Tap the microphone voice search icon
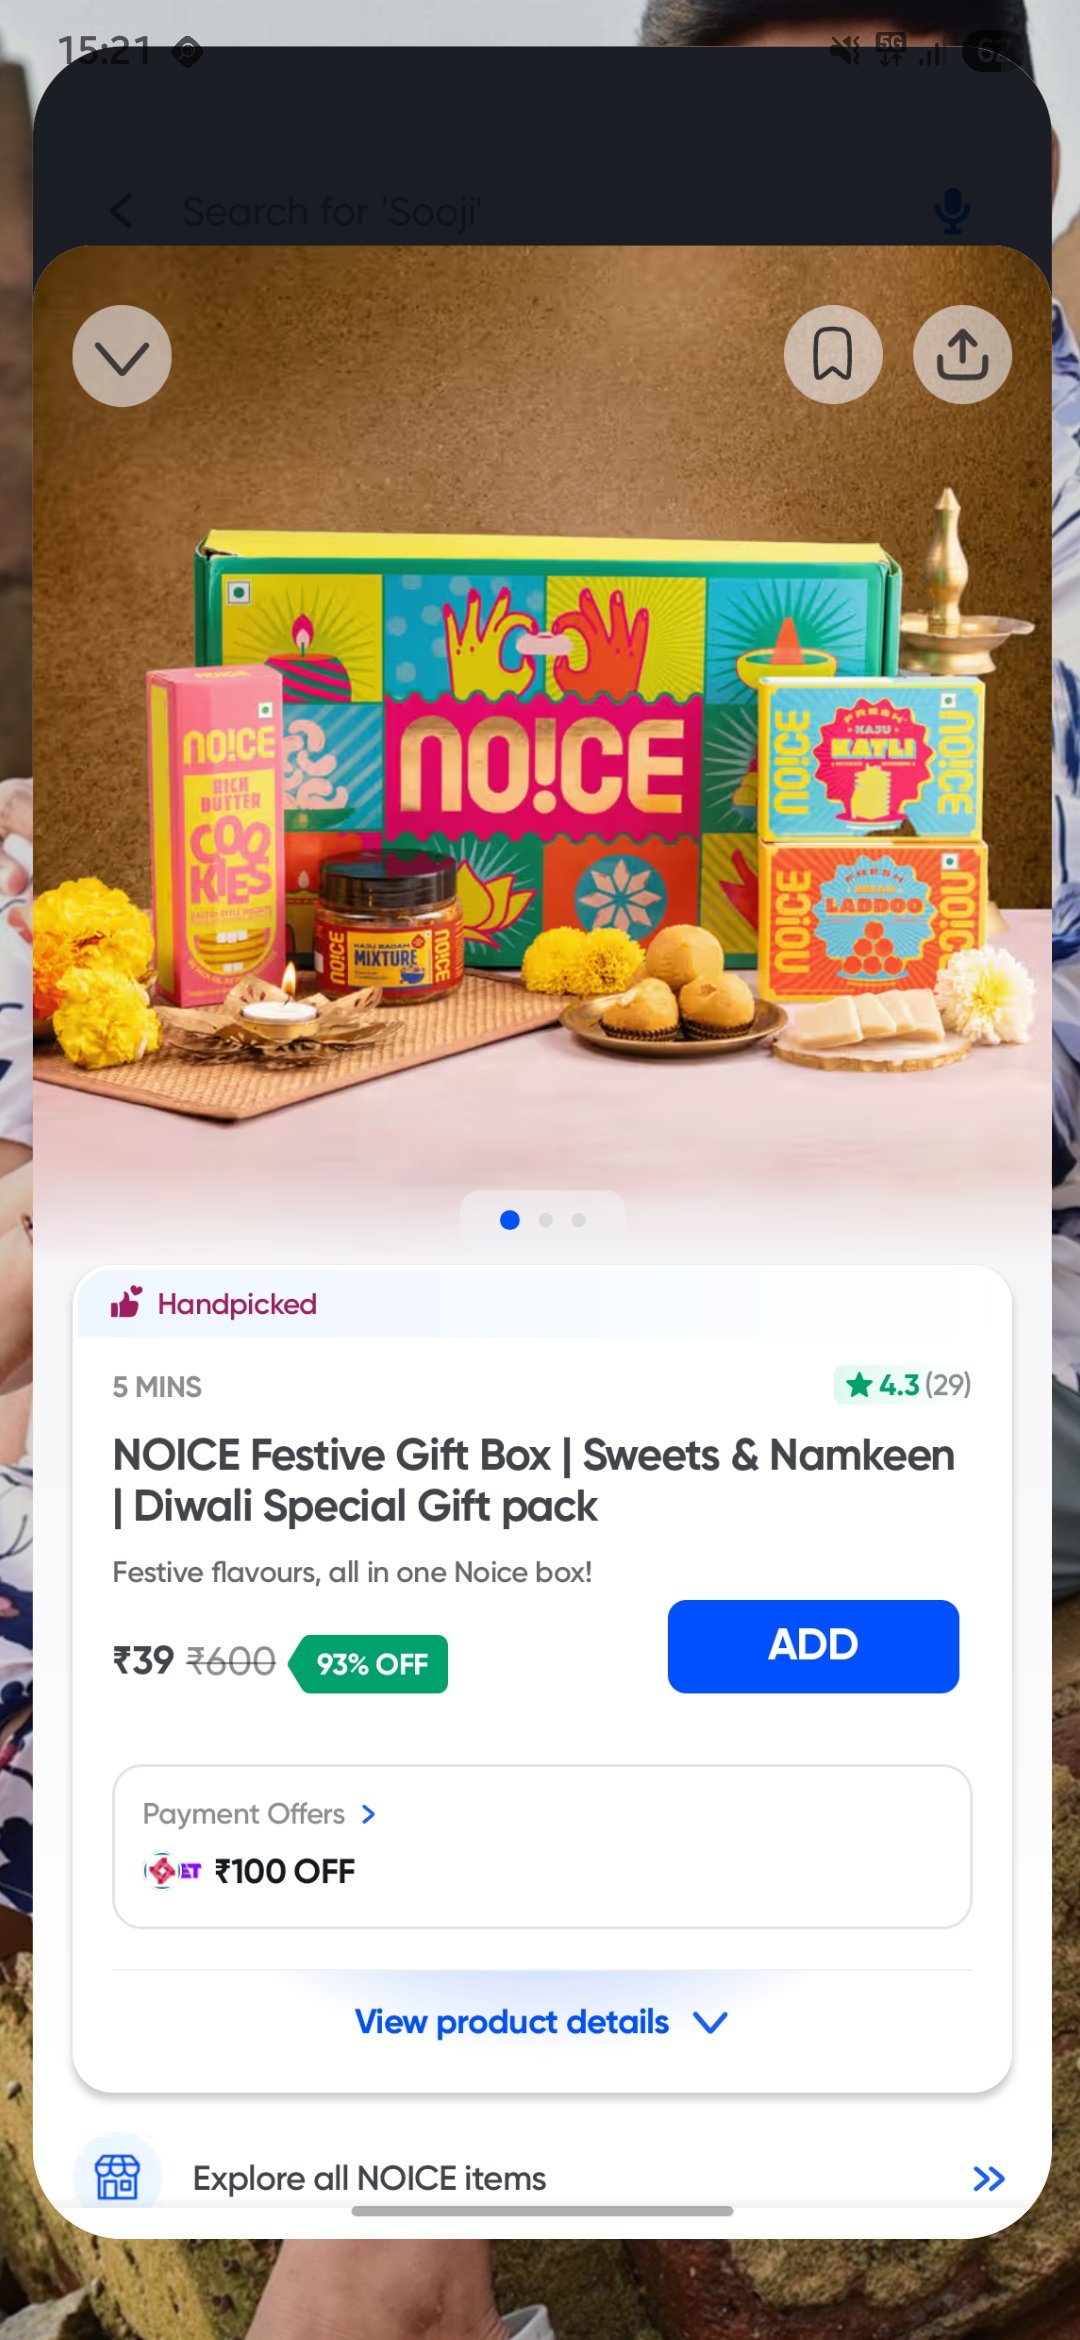Viewport: 1080px width, 2340px height. (952, 211)
